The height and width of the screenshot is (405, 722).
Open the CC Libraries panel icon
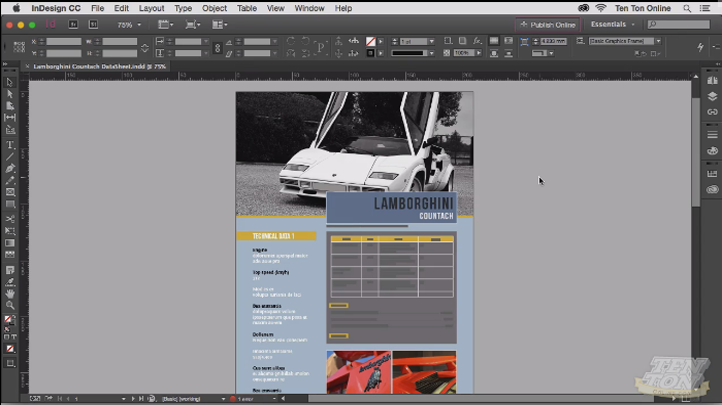coord(712,189)
